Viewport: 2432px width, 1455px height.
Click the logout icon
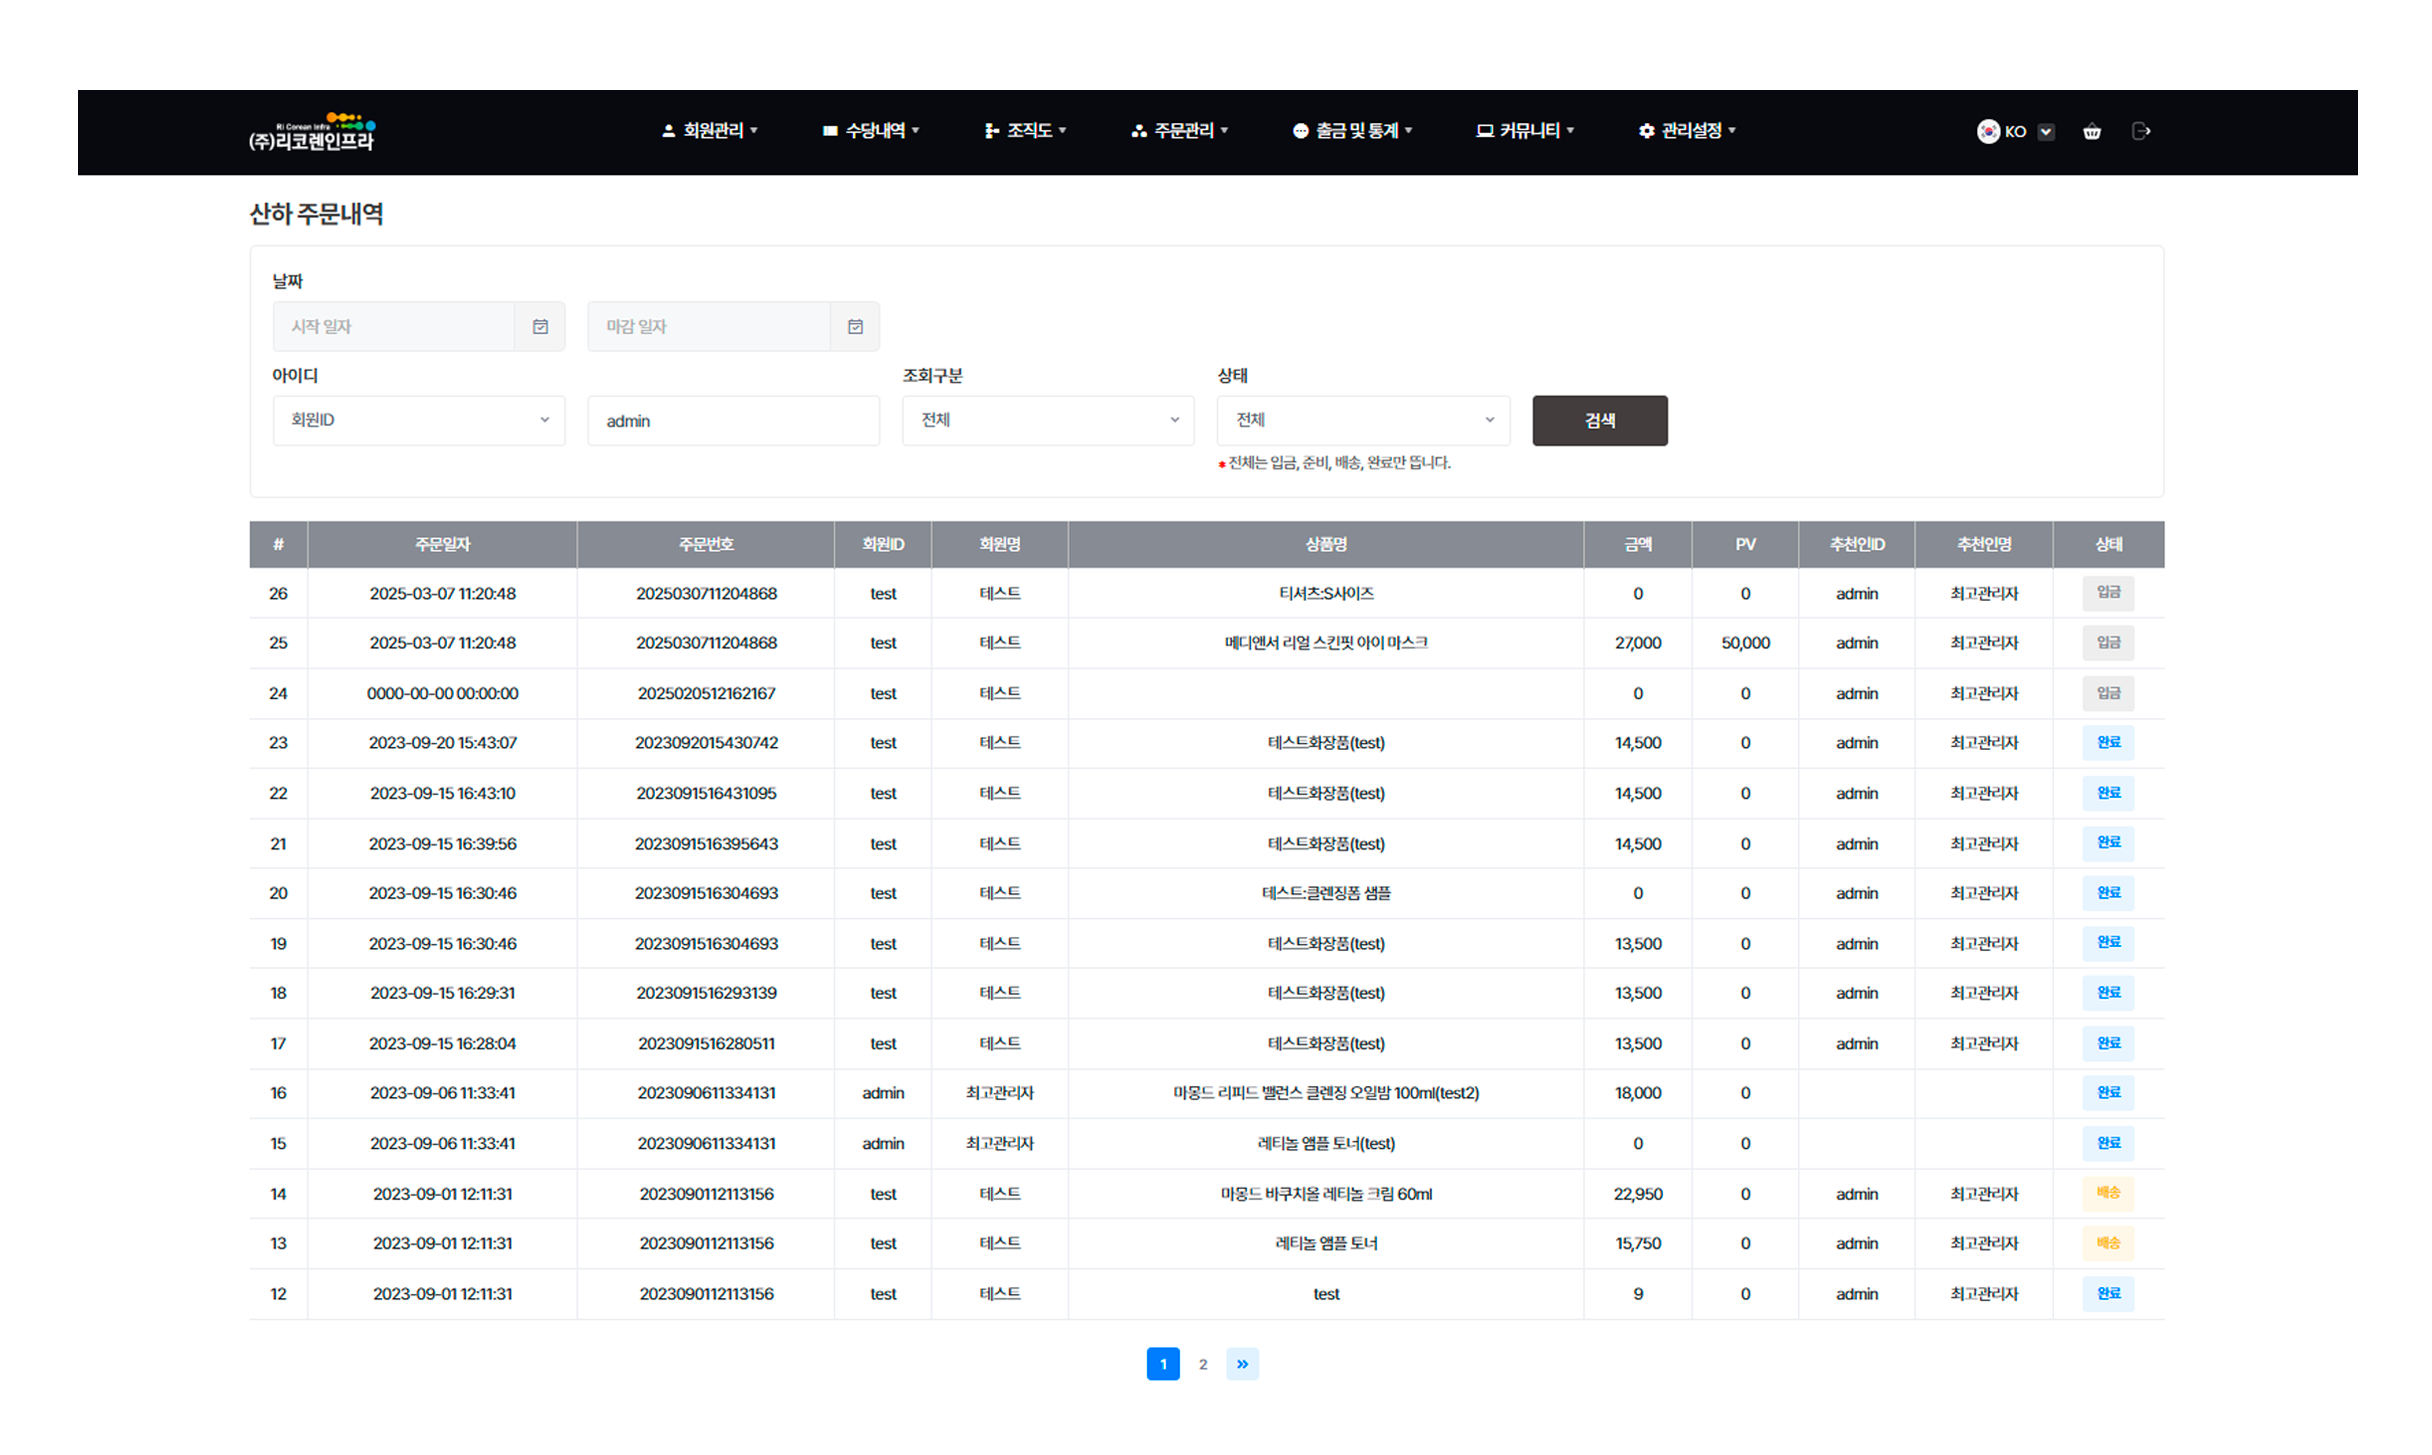pos(2141,131)
